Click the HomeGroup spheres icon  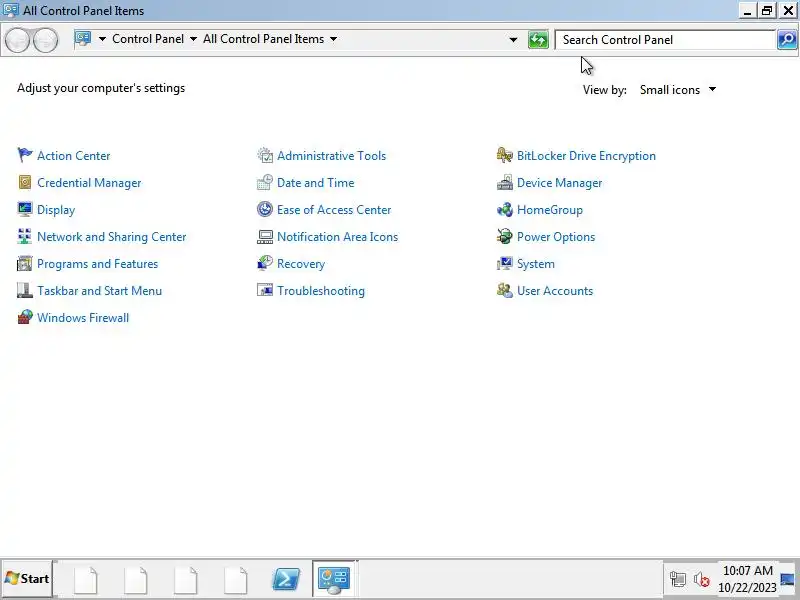tap(505, 209)
